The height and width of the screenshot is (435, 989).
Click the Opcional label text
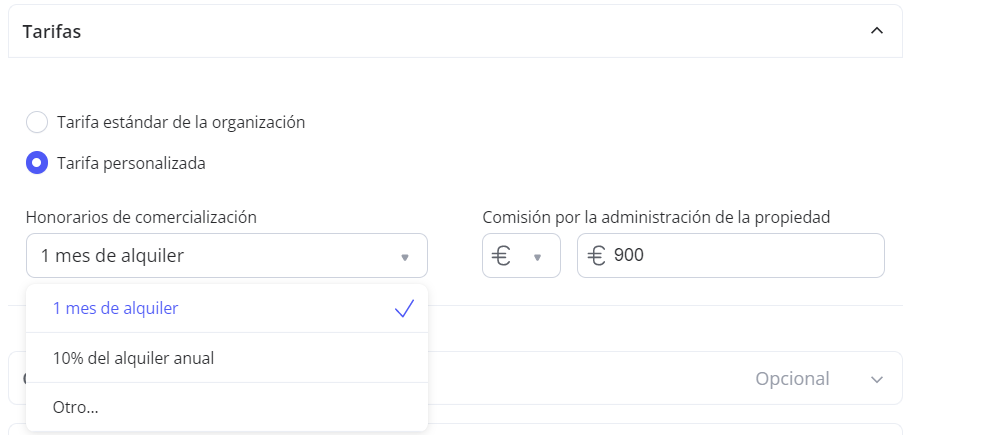coord(792,379)
